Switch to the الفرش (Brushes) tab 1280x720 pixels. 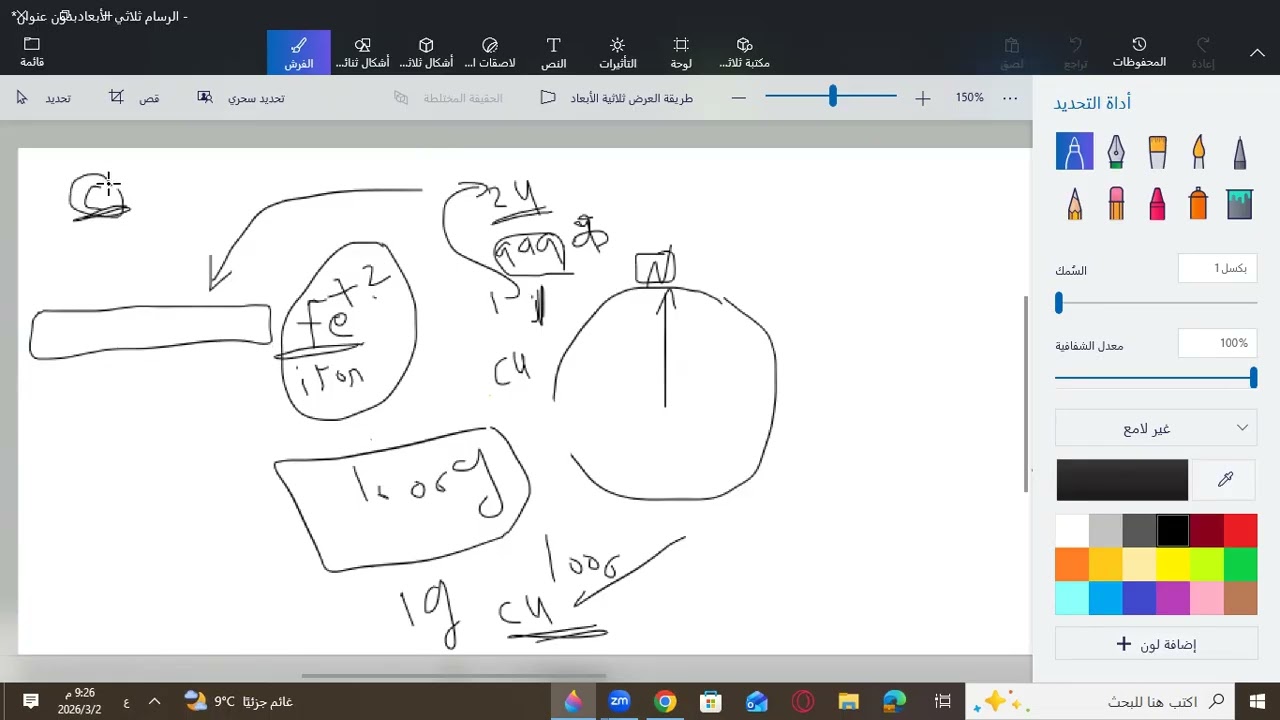(x=298, y=53)
